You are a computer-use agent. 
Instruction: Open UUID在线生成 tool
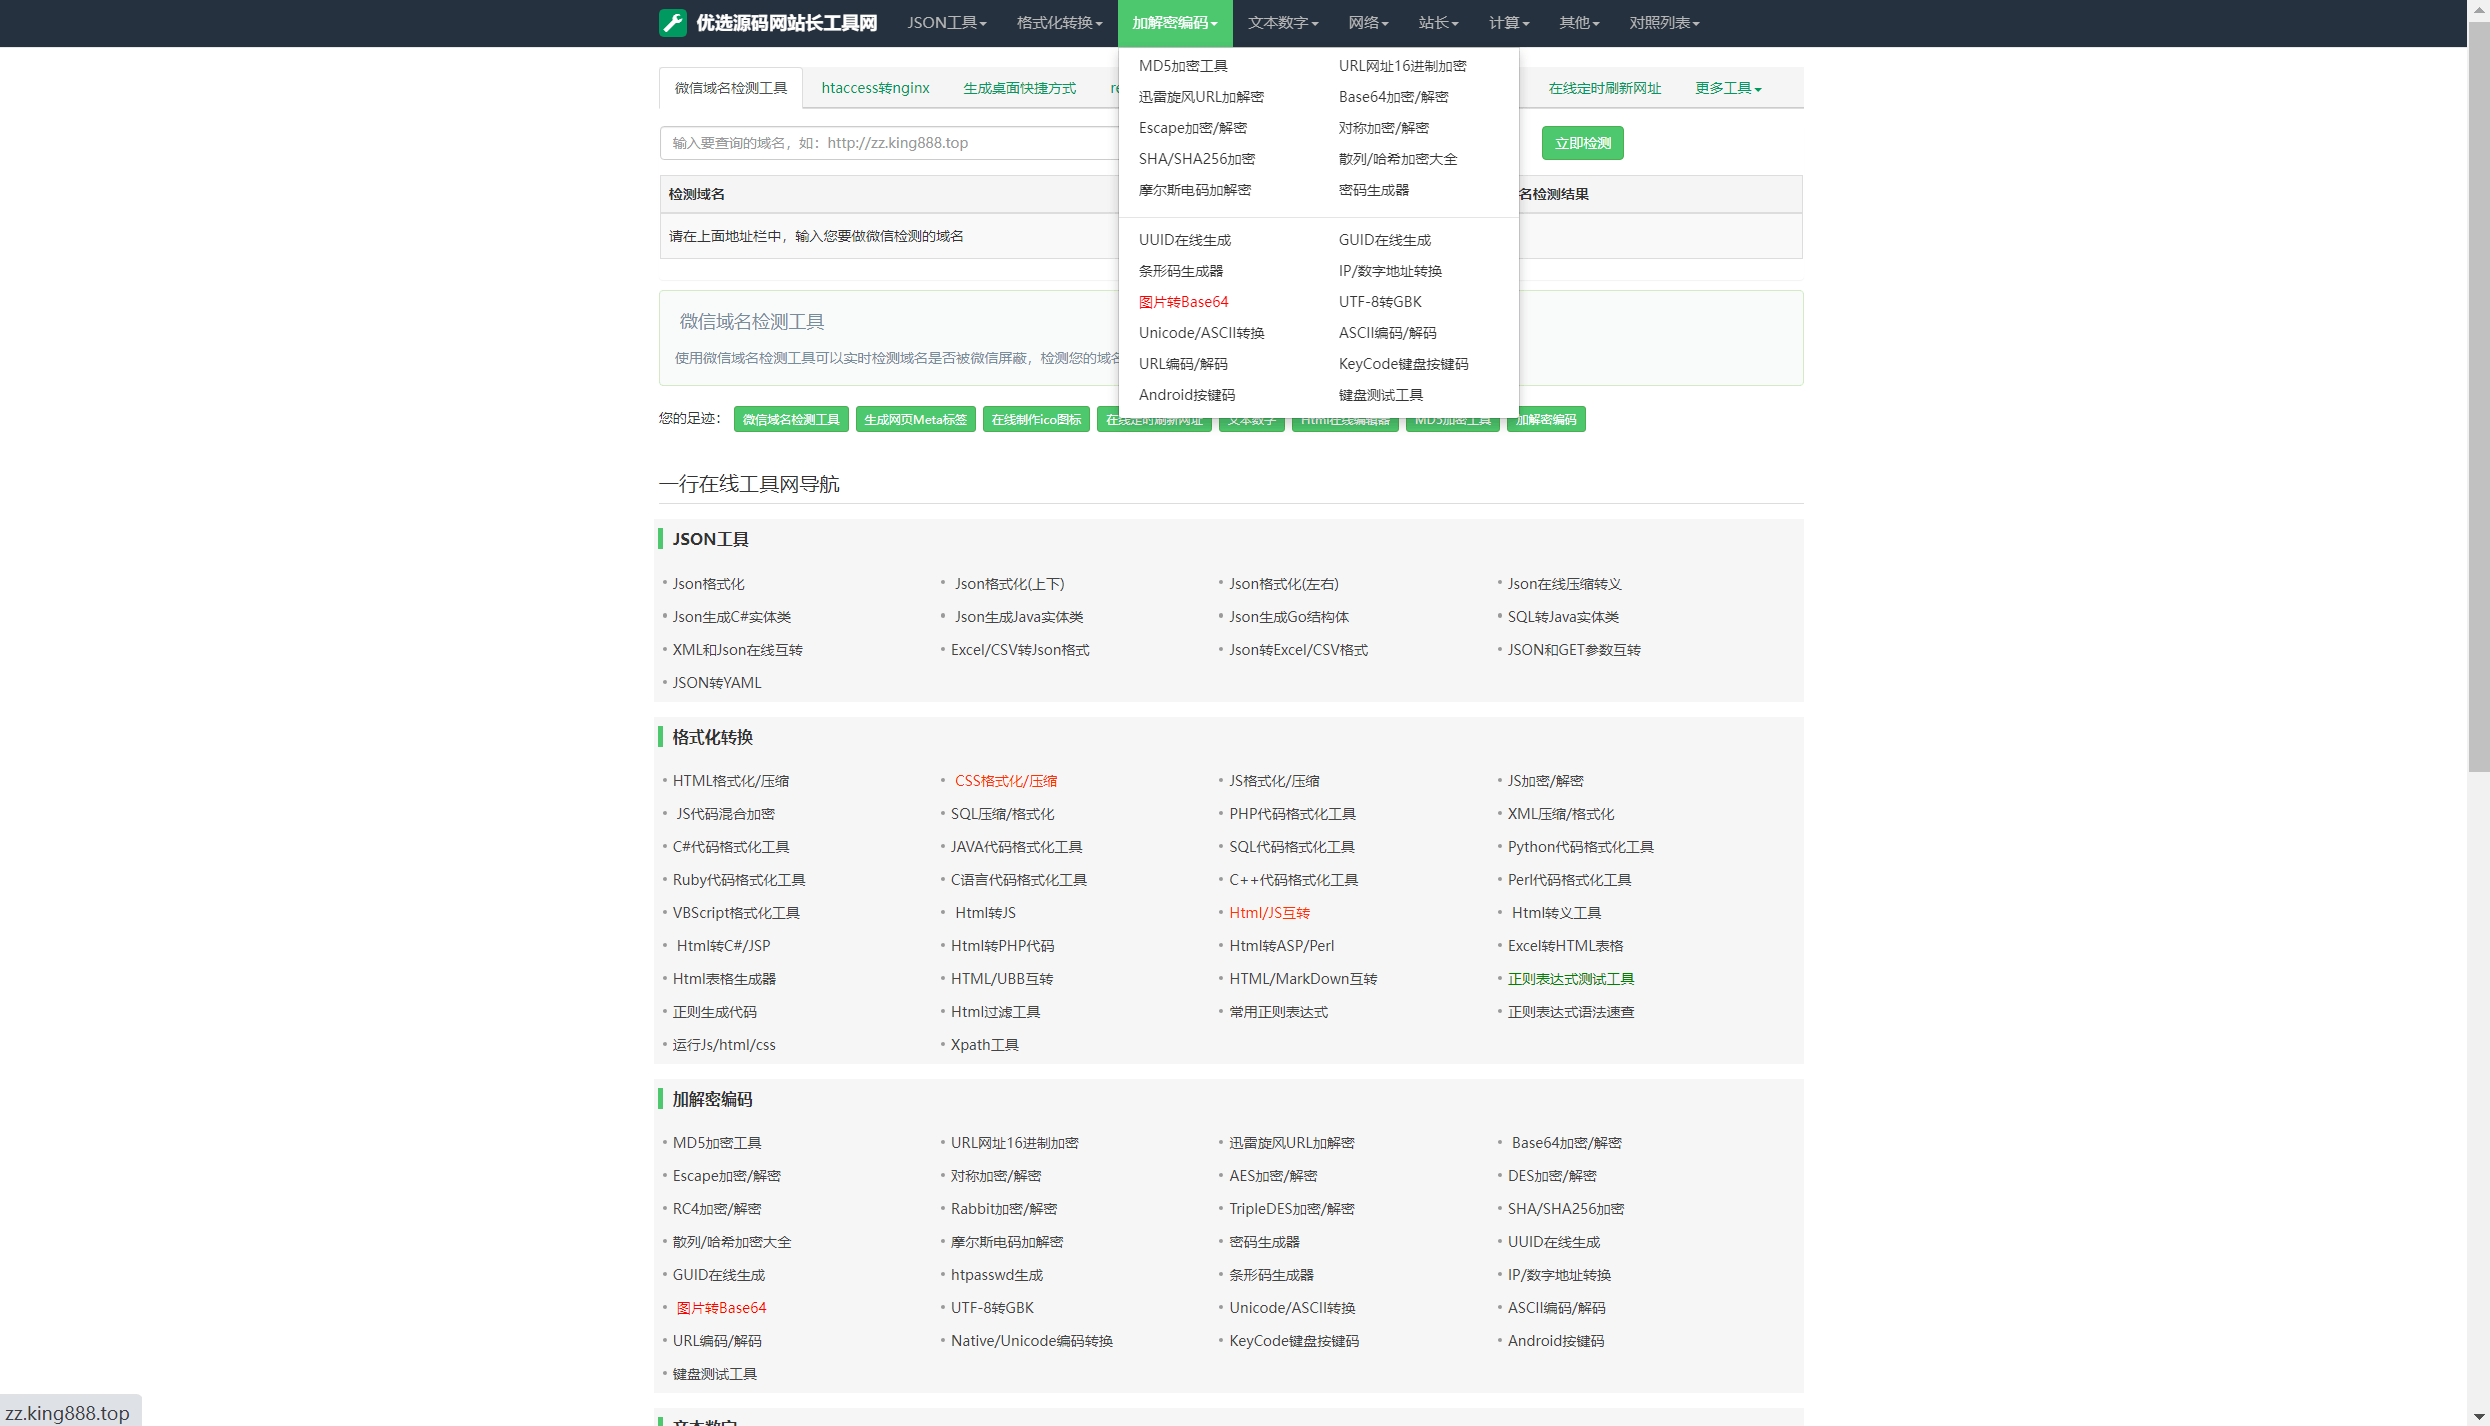pyautogui.click(x=1185, y=239)
